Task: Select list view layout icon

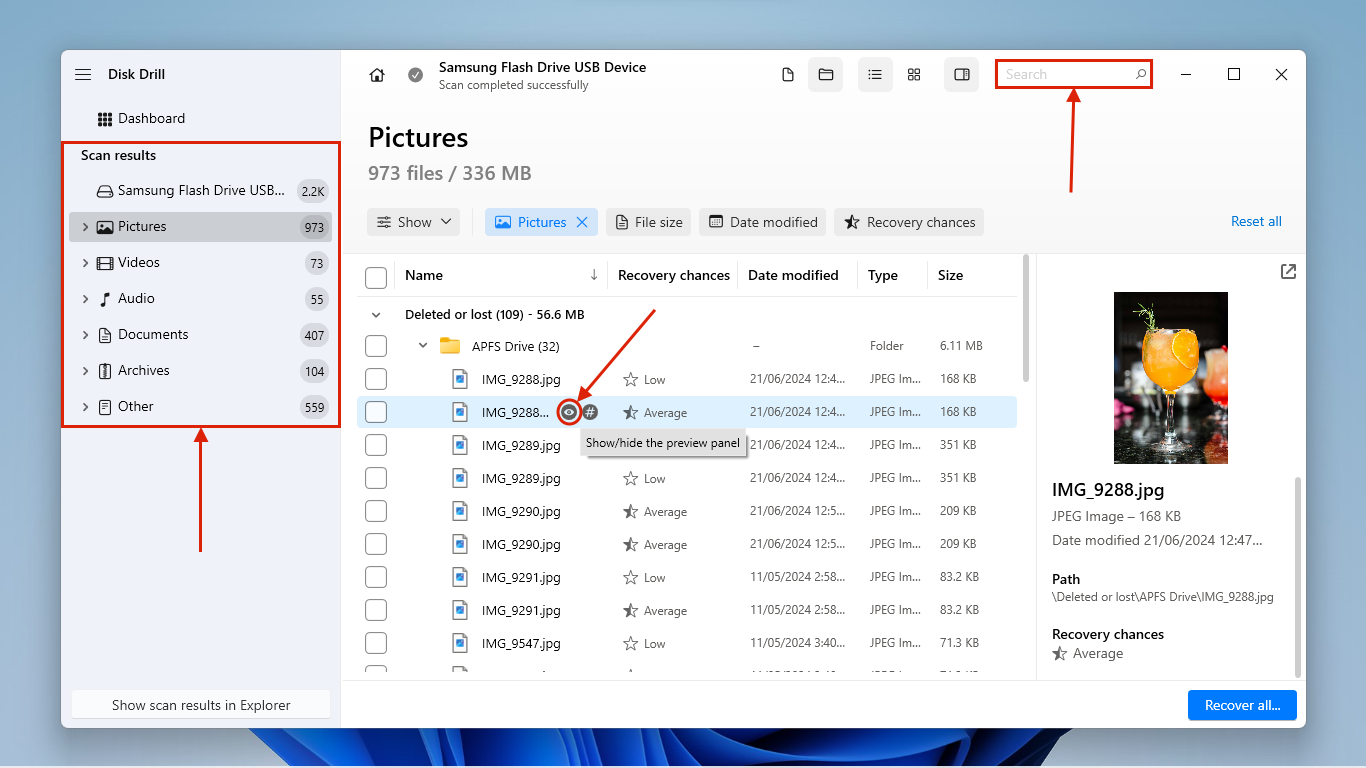Action: pos(875,75)
